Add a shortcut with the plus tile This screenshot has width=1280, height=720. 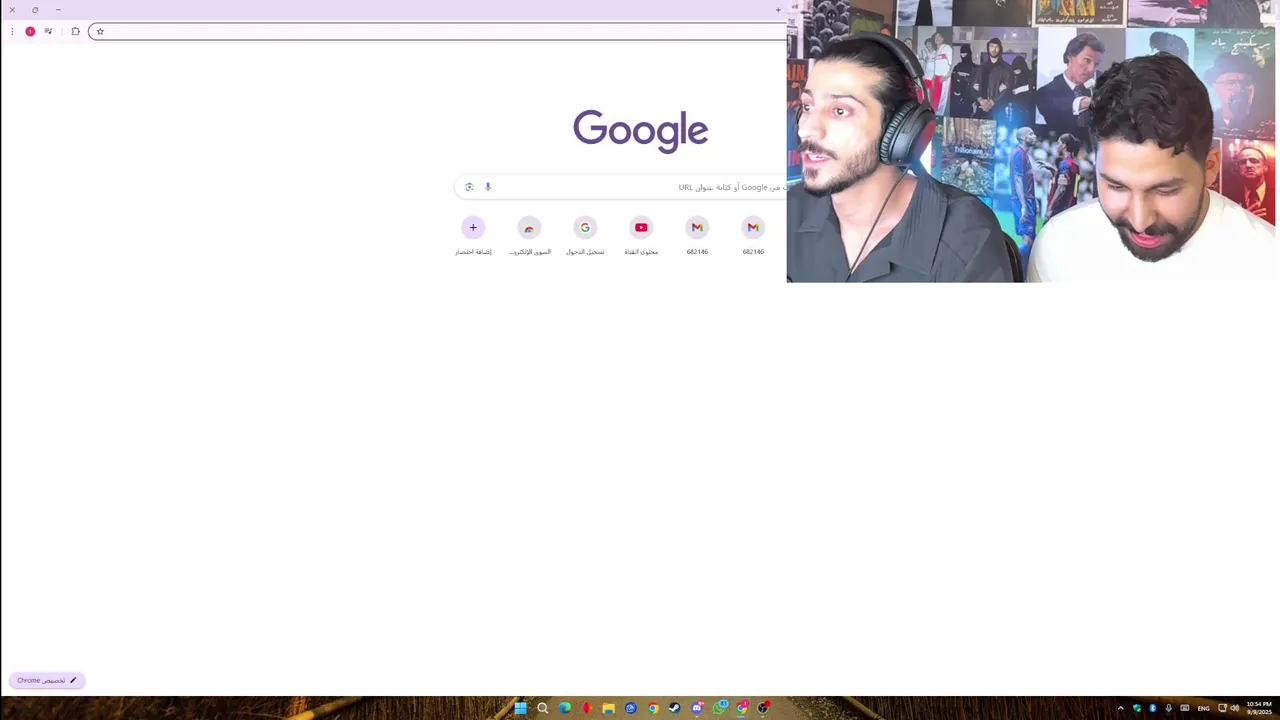click(x=473, y=227)
